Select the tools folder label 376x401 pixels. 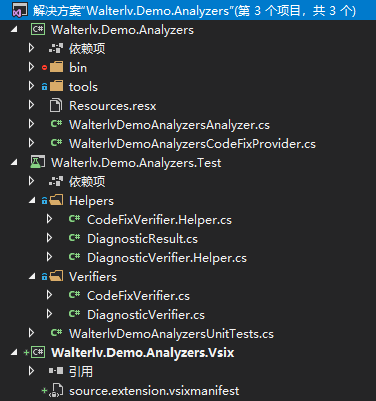[83, 87]
